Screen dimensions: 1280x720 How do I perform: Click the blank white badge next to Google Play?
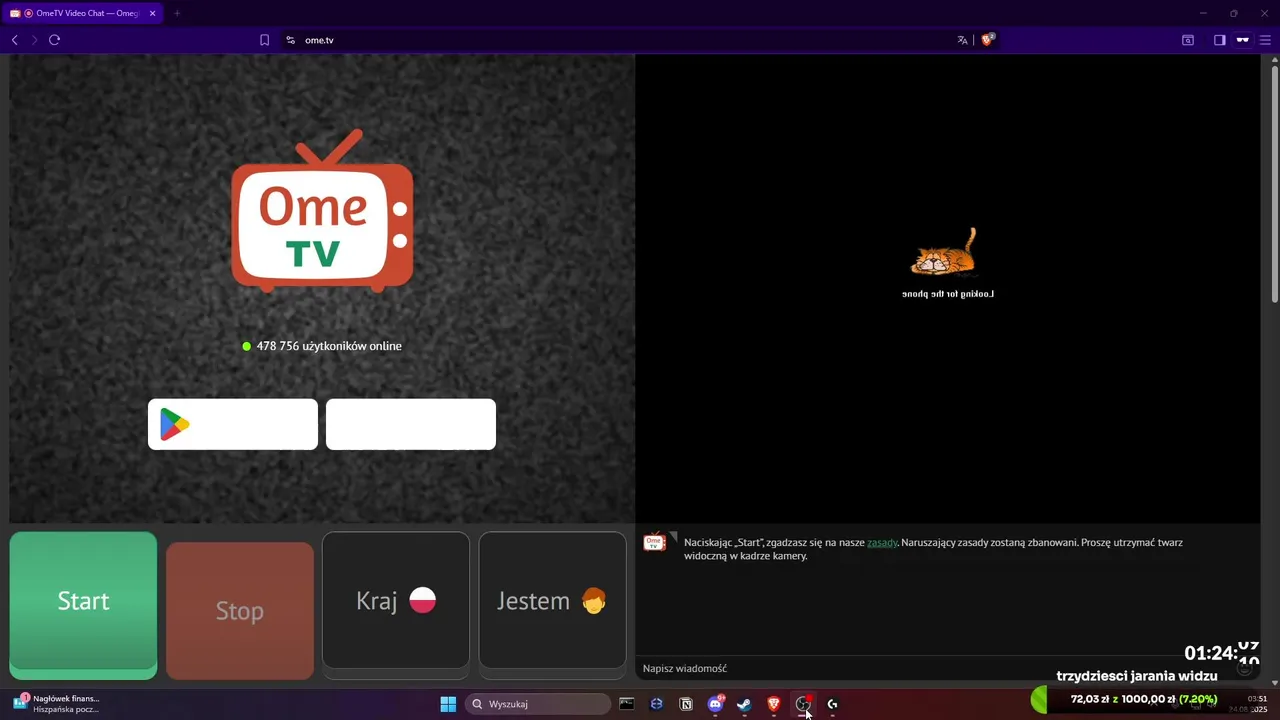(x=411, y=424)
